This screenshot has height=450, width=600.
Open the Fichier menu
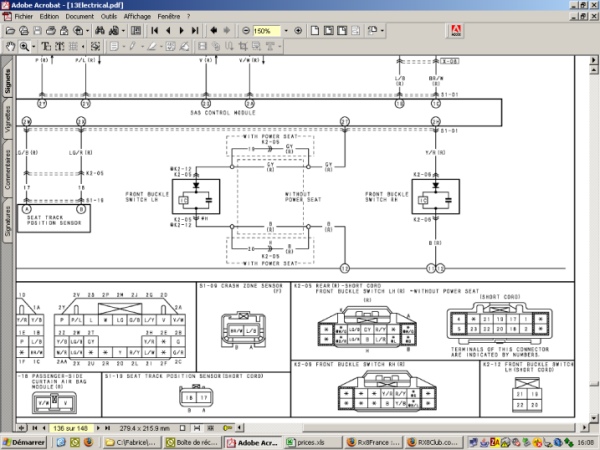pos(23,16)
